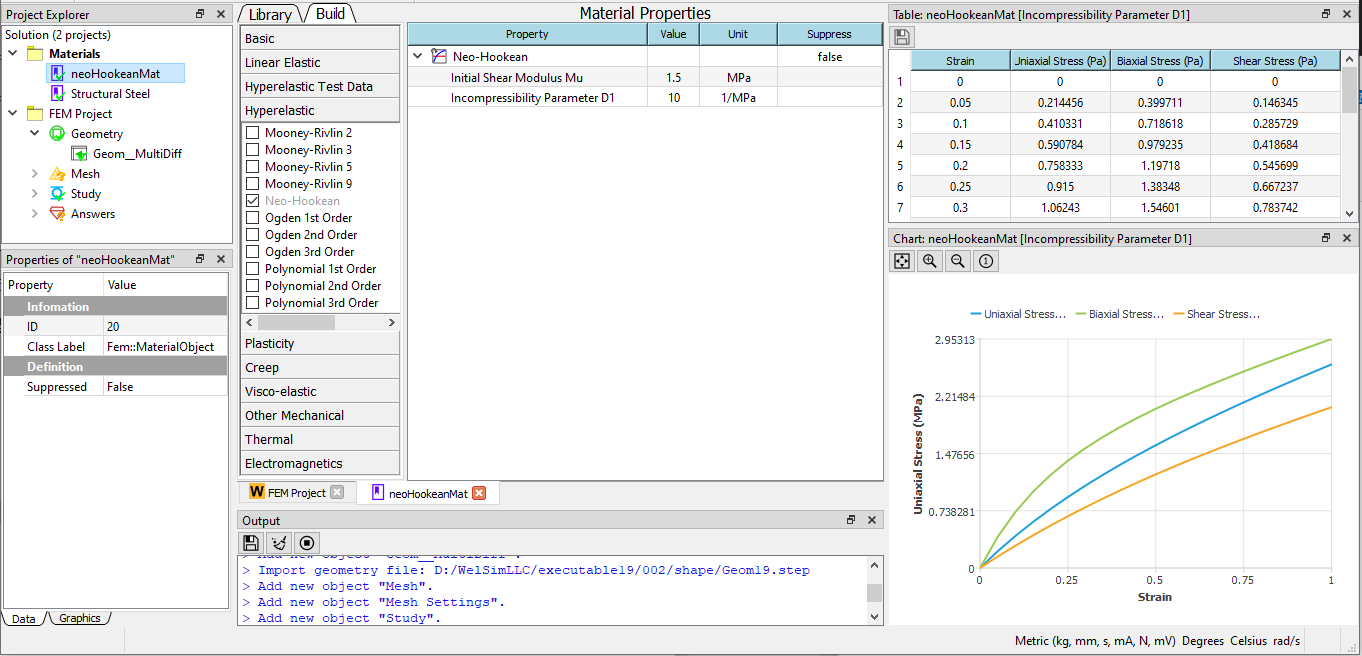Switch to the Build tab
Screen dimensions: 1362x656
coord(330,14)
